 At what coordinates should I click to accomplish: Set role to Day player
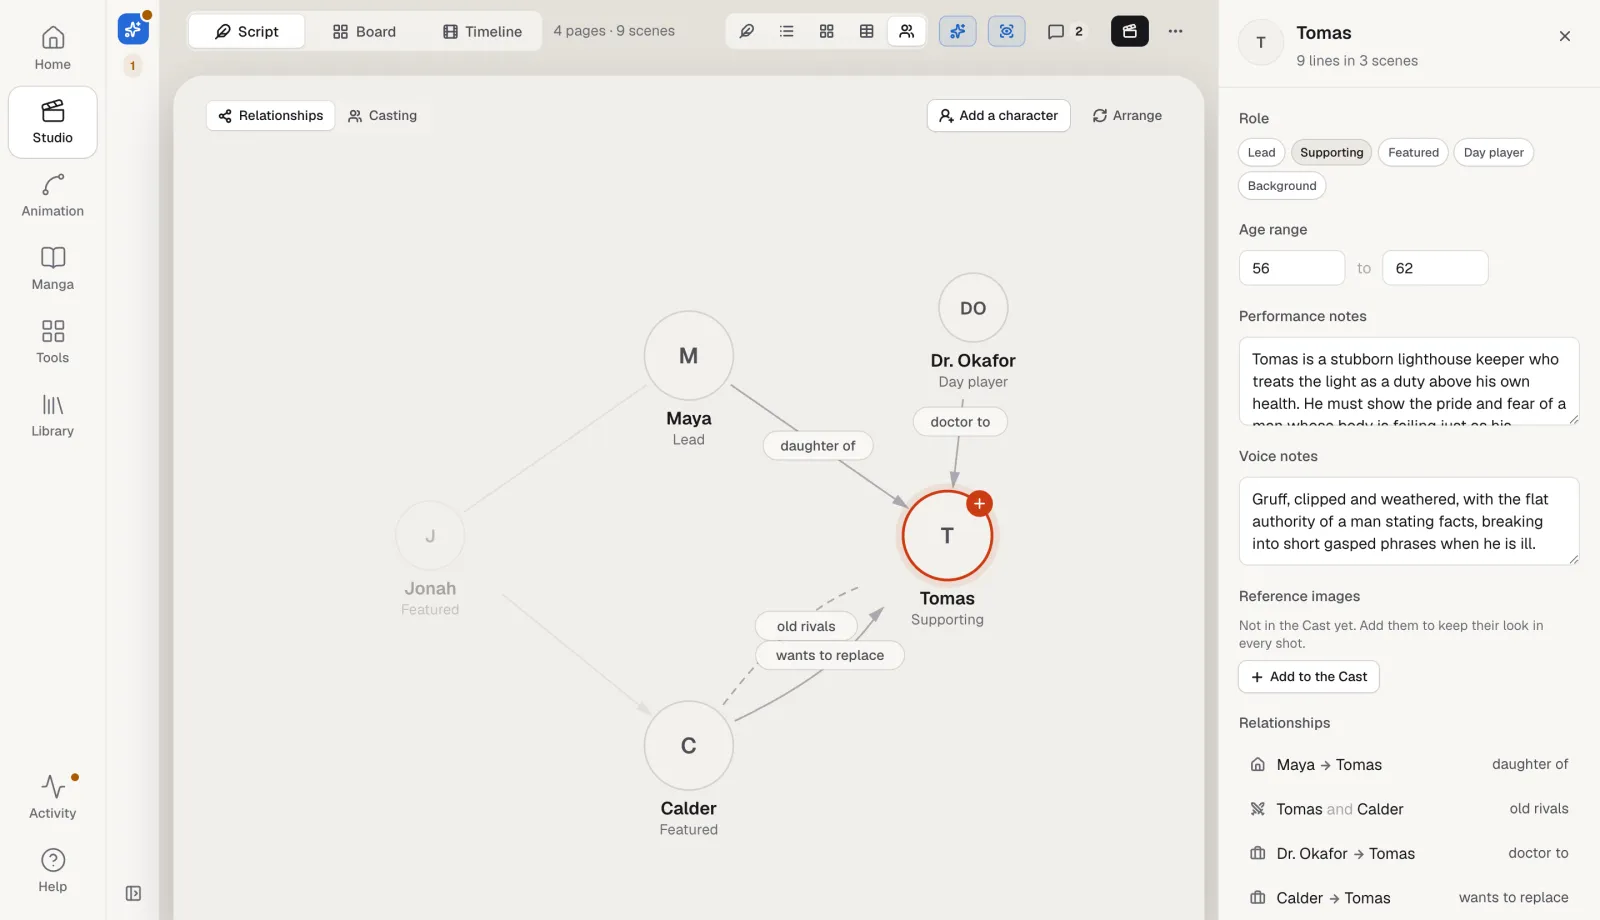click(1493, 152)
